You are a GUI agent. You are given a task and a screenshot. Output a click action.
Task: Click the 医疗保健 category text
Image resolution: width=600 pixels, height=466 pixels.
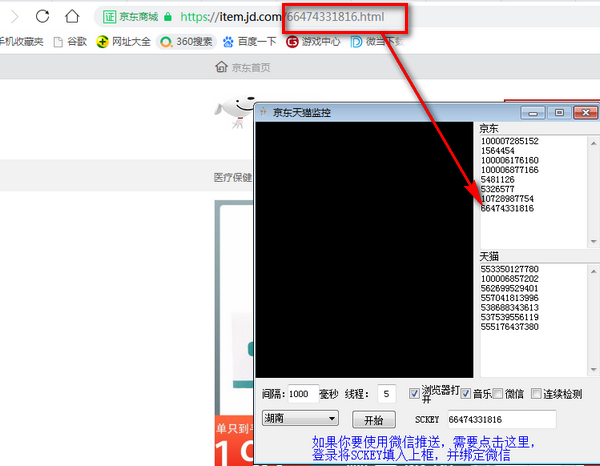[233, 177]
